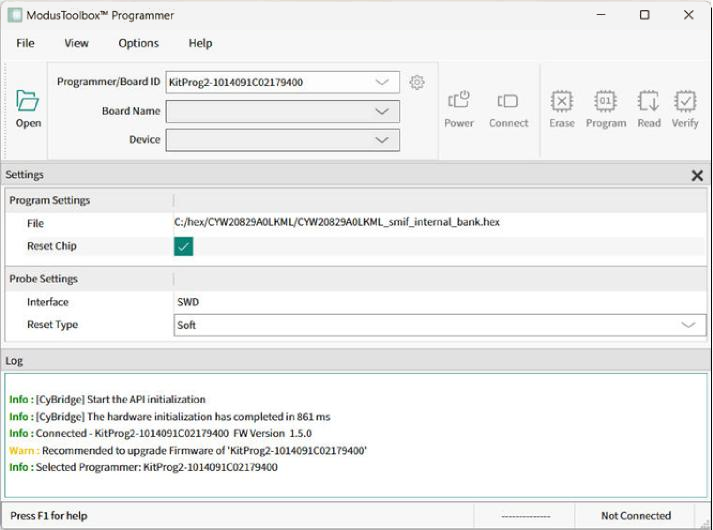
Task: Click the Verify chip icon
Action: (x=685, y=101)
